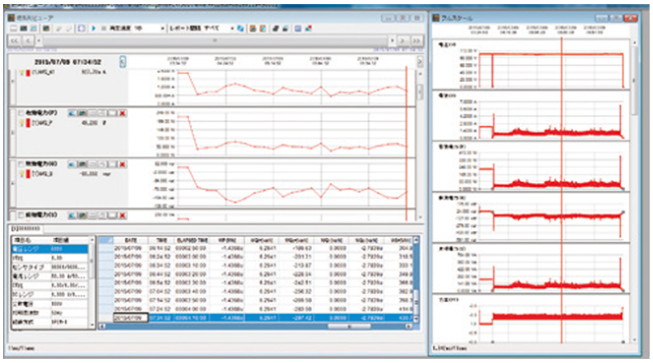Collapse the channel list with the < arrow
The height and width of the screenshot is (363, 653).
tap(122, 62)
